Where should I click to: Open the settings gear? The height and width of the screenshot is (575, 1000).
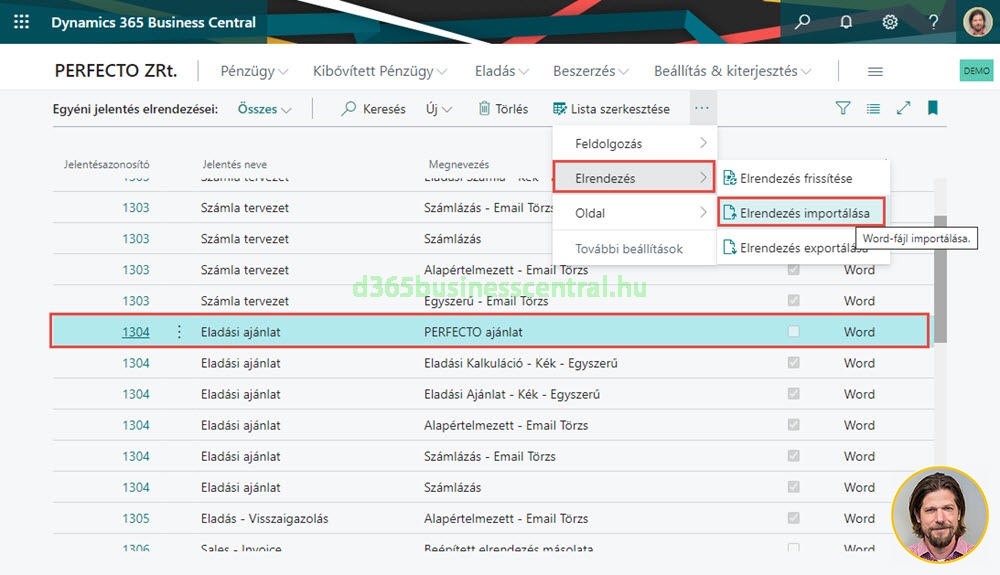pos(890,22)
